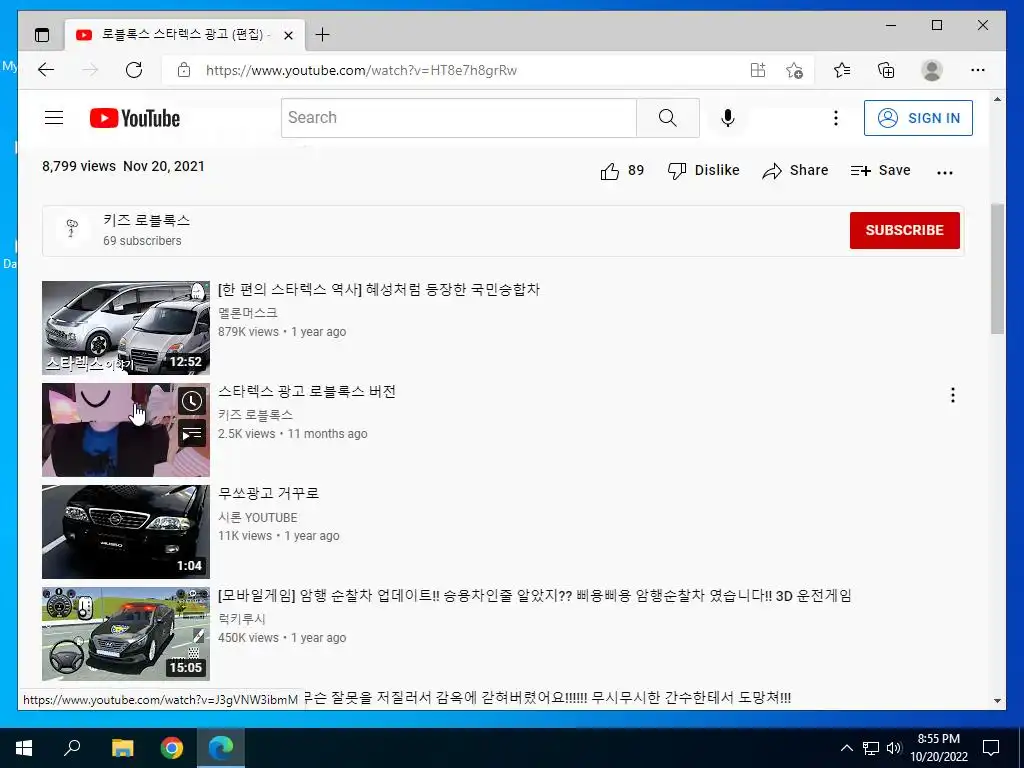Save video to a playlist
Screen dimensions: 1024x768
880,170
